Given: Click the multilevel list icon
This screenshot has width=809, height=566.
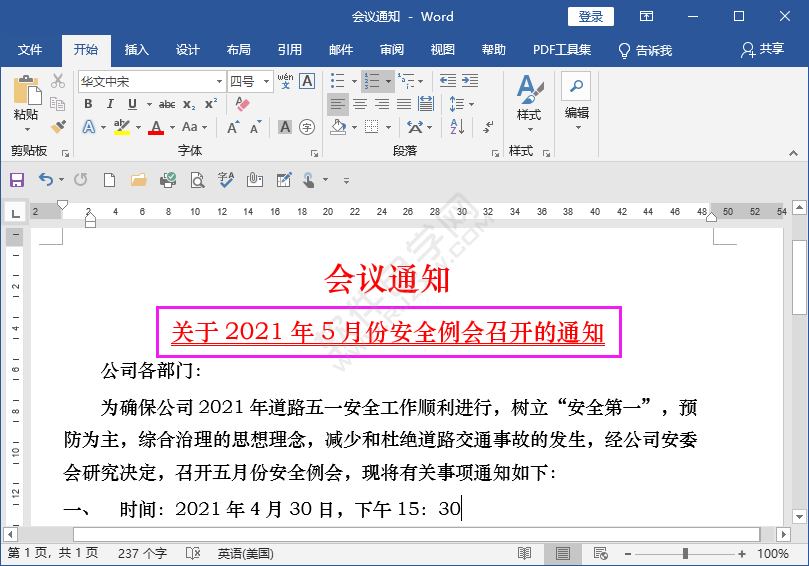Looking at the screenshot, I should (407, 80).
